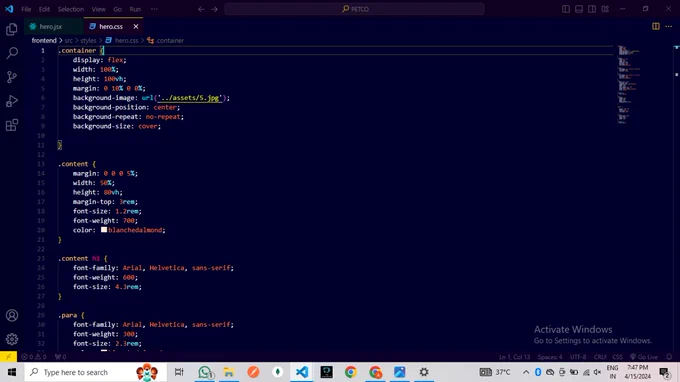Viewport: 680px width, 382px height.
Task: Click hero.css in the breadcrumb
Action: [x=126, y=40]
